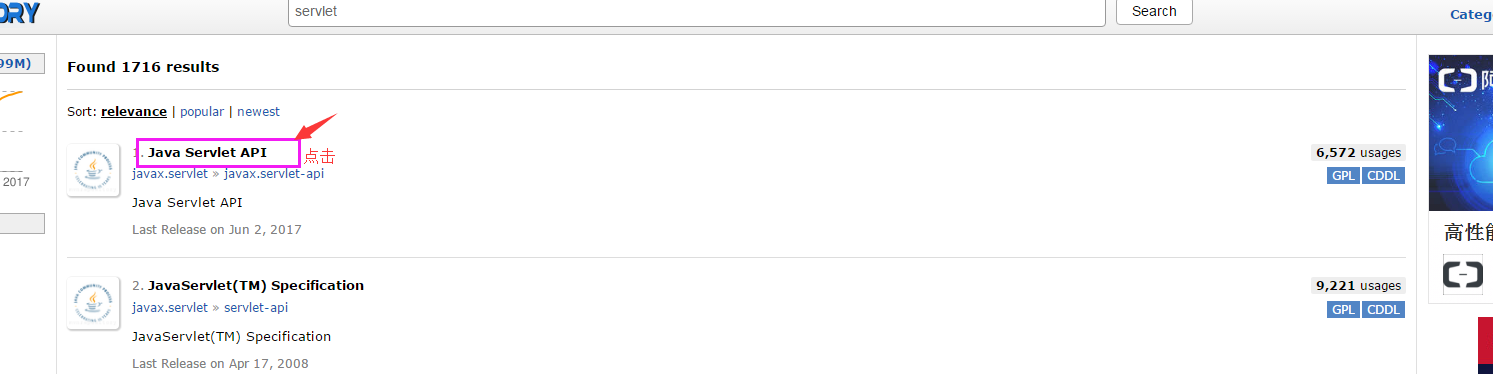Select GPL license badge of Java Servlet API
The width and height of the screenshot is (1493, 374).
click(x=1343, y=176)
